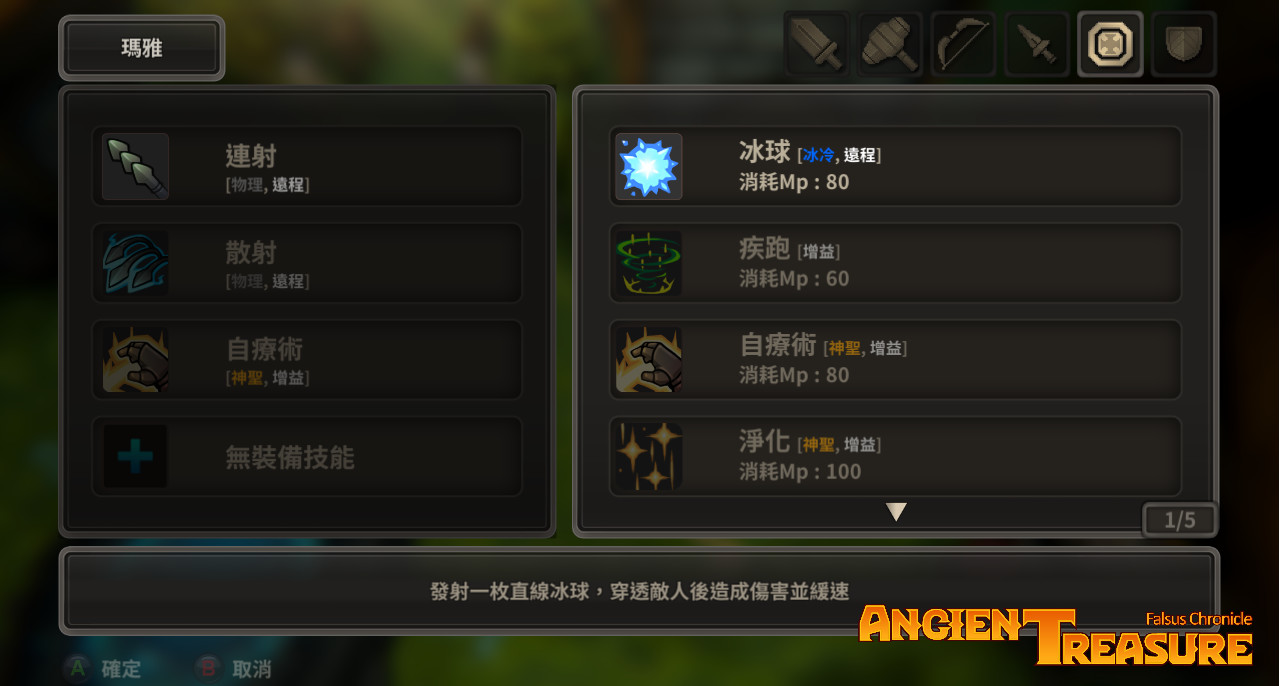Select the equipped 自療術 slot on left panel
Screen dimensions: 1280x686
307,360
